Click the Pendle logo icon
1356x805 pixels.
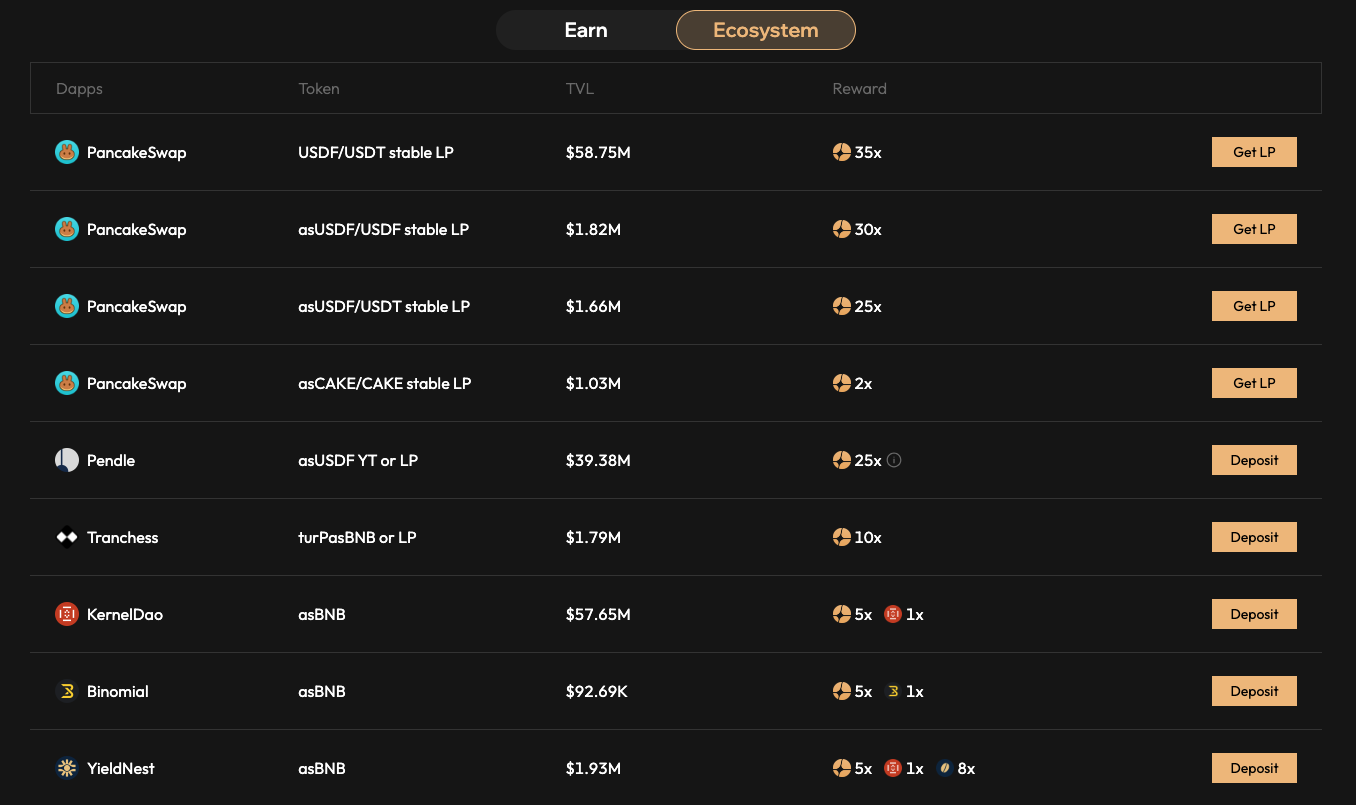pyautogui.click(x=67, y=460)
